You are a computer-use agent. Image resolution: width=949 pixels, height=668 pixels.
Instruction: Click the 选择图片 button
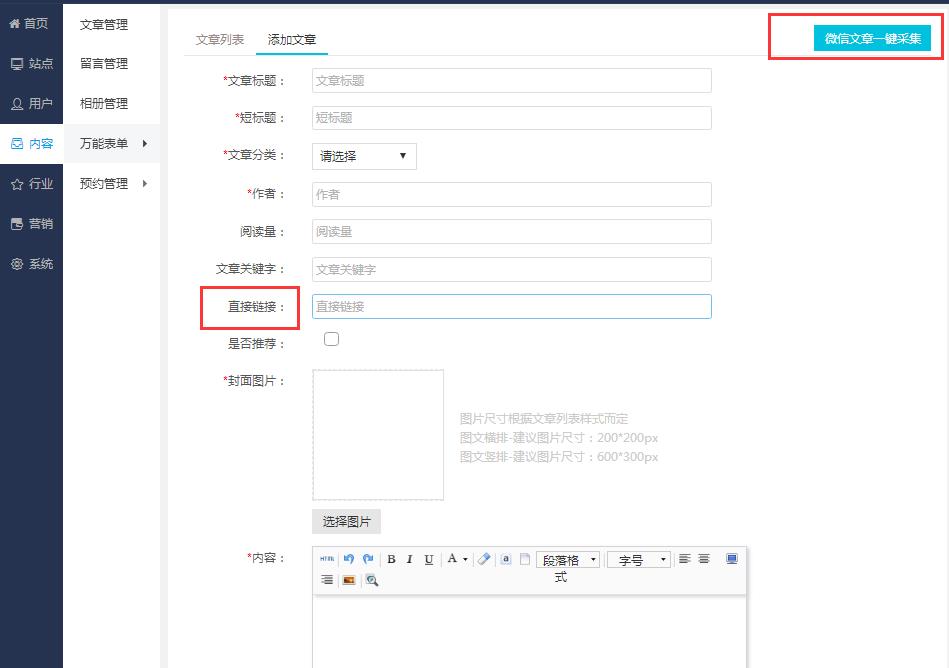346,522
